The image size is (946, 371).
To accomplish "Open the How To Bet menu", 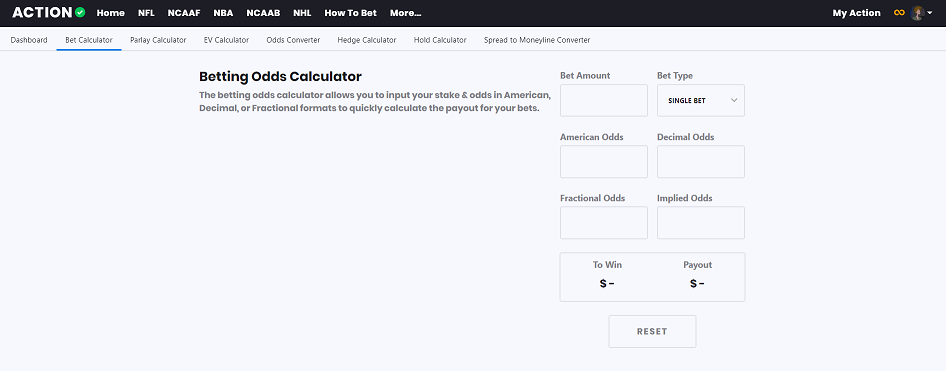I will pyautogui.click(x=351, y=13).
